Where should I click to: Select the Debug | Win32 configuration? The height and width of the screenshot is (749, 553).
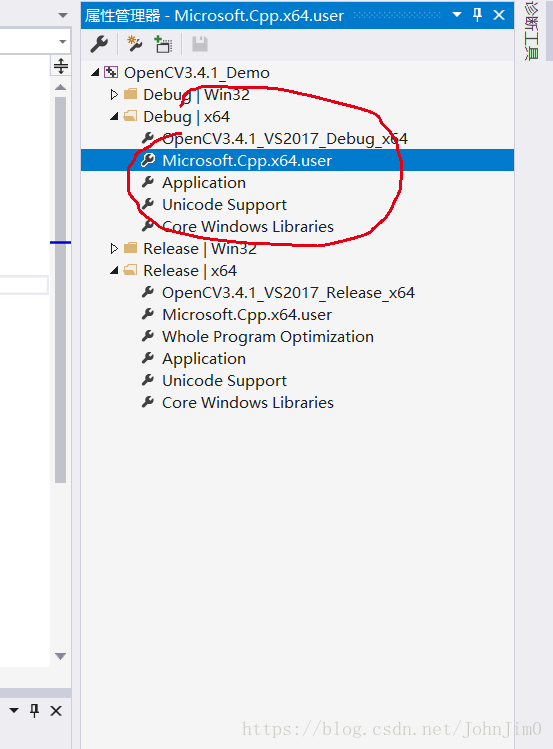(x=196, y=95)
